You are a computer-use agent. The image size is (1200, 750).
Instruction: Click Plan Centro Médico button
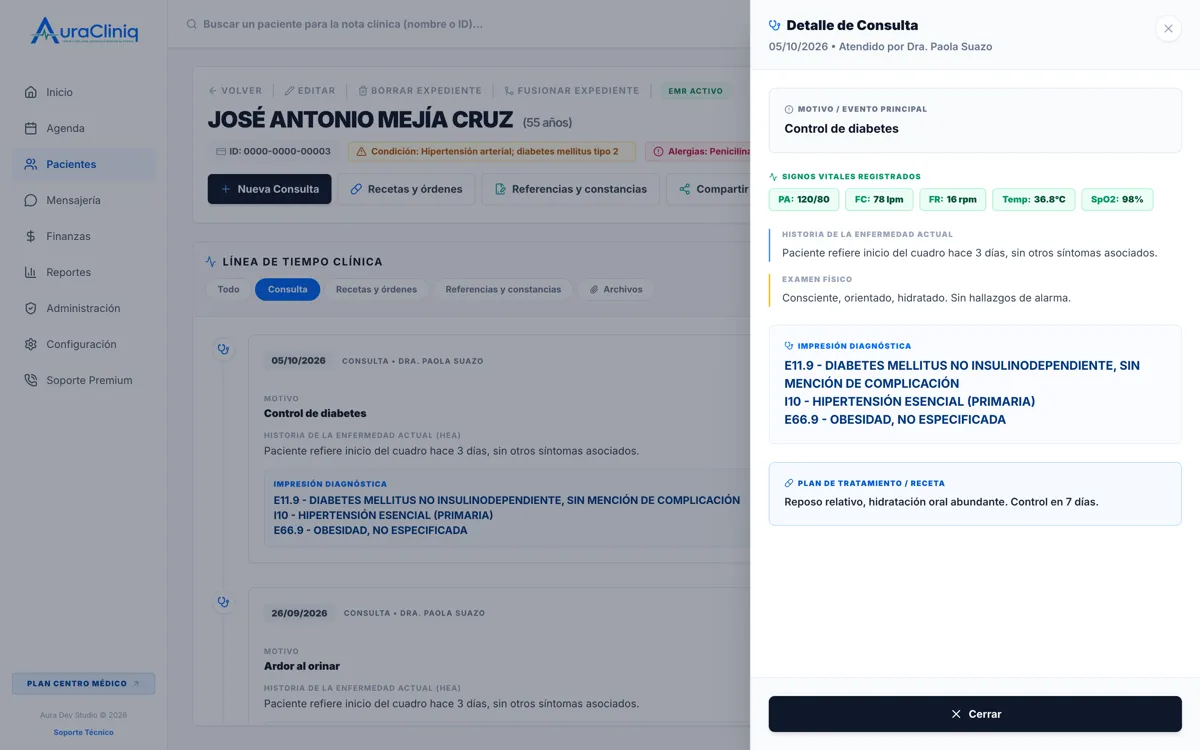[84, 684]
